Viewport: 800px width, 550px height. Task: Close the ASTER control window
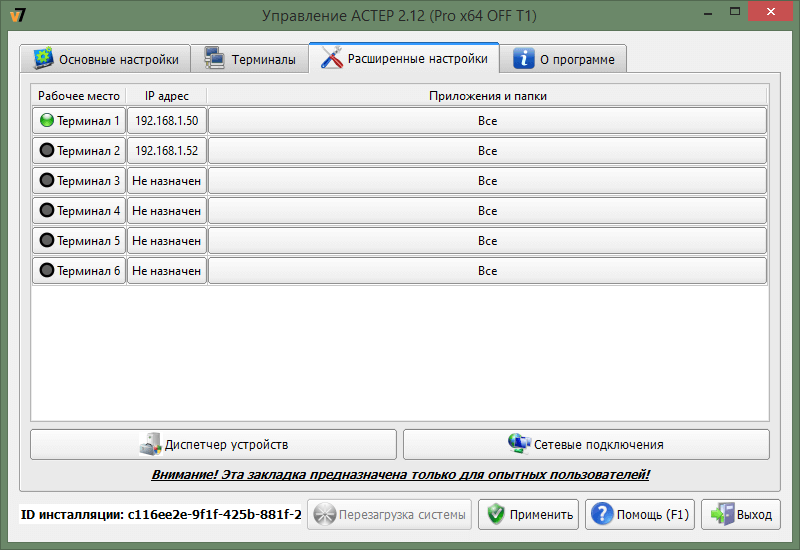[x=770, y=11]
